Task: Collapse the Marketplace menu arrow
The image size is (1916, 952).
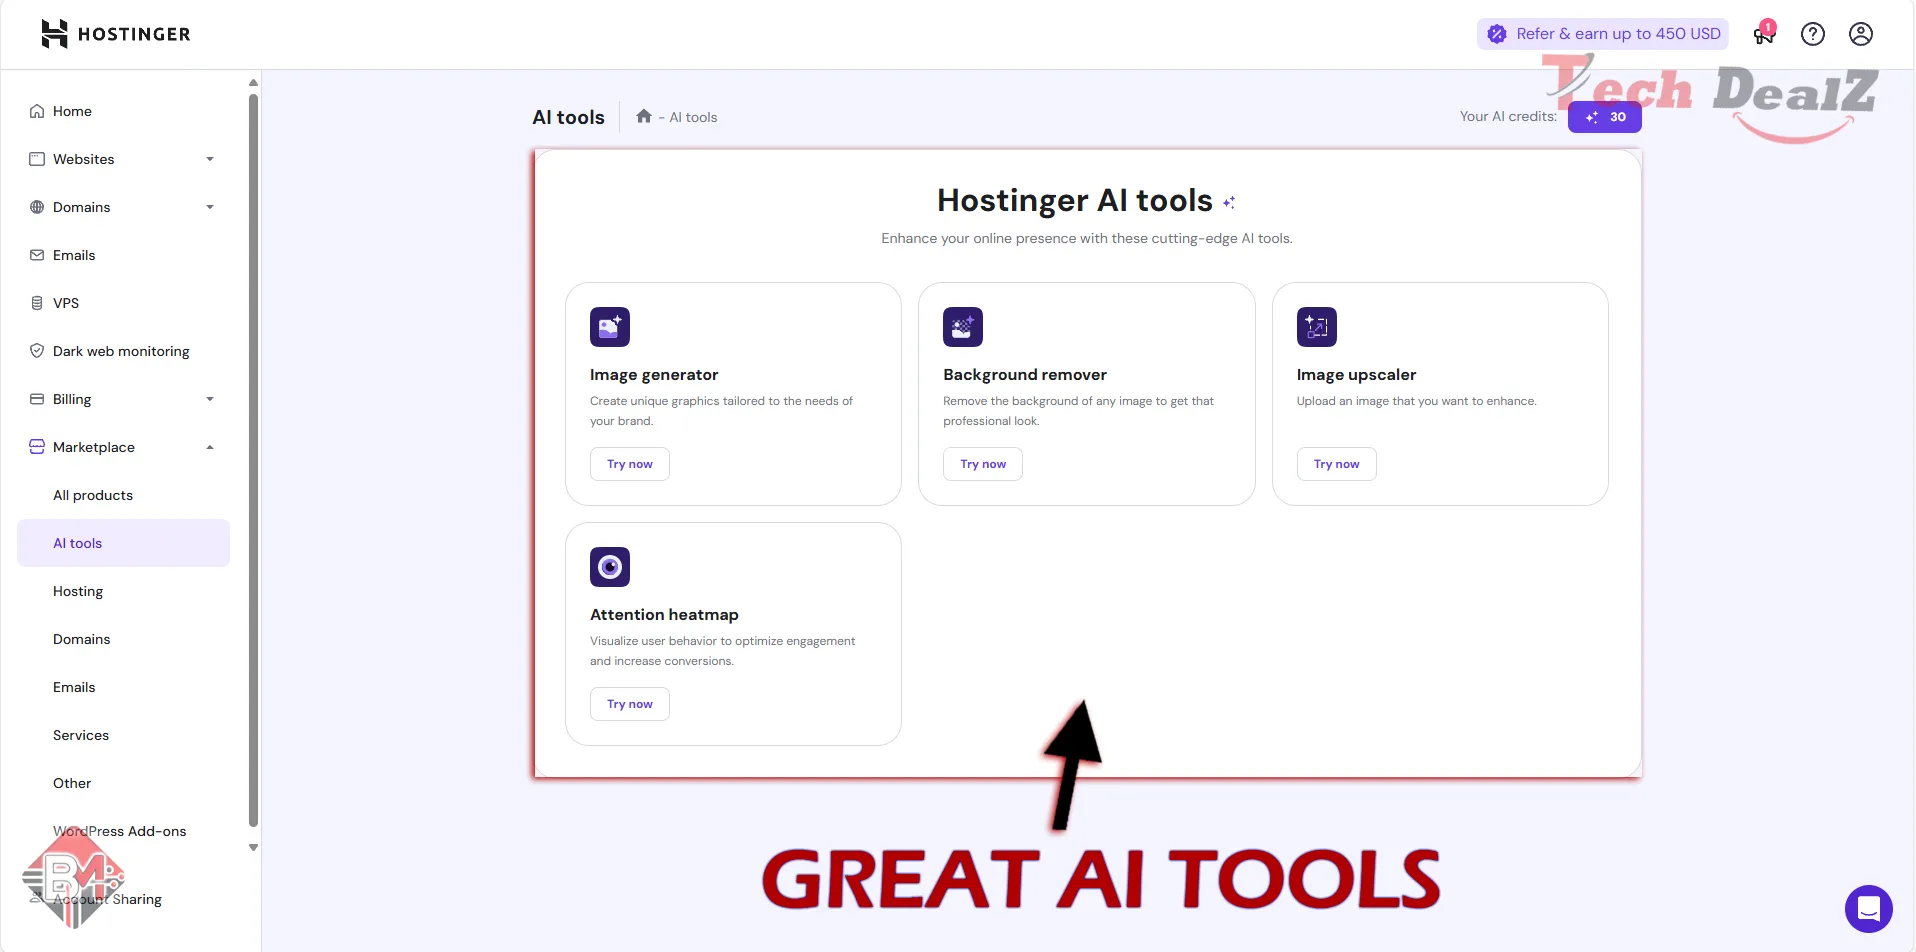Action: pos(210,447)
